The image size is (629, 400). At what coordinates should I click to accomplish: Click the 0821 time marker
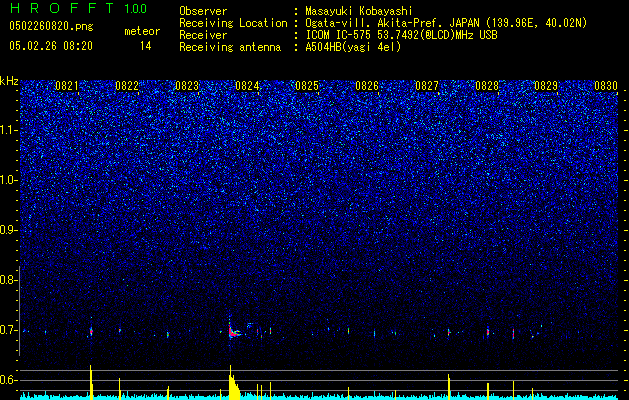coord(67,86)
